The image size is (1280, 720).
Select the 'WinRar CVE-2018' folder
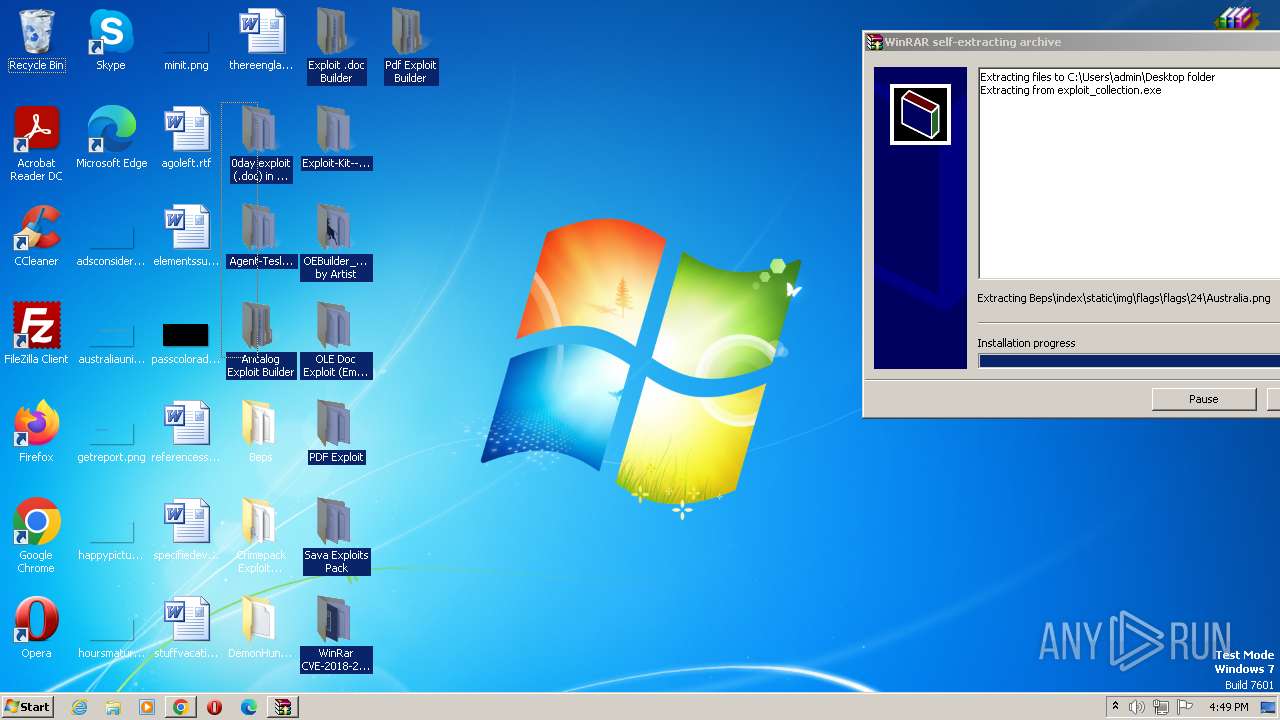tap(336, 634)
